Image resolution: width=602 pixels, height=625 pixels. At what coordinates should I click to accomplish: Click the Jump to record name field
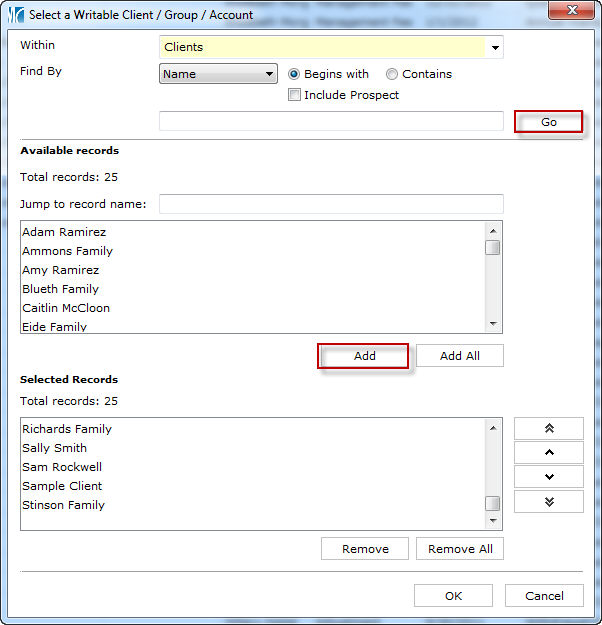pyautogui.click(x=330, y=204)
